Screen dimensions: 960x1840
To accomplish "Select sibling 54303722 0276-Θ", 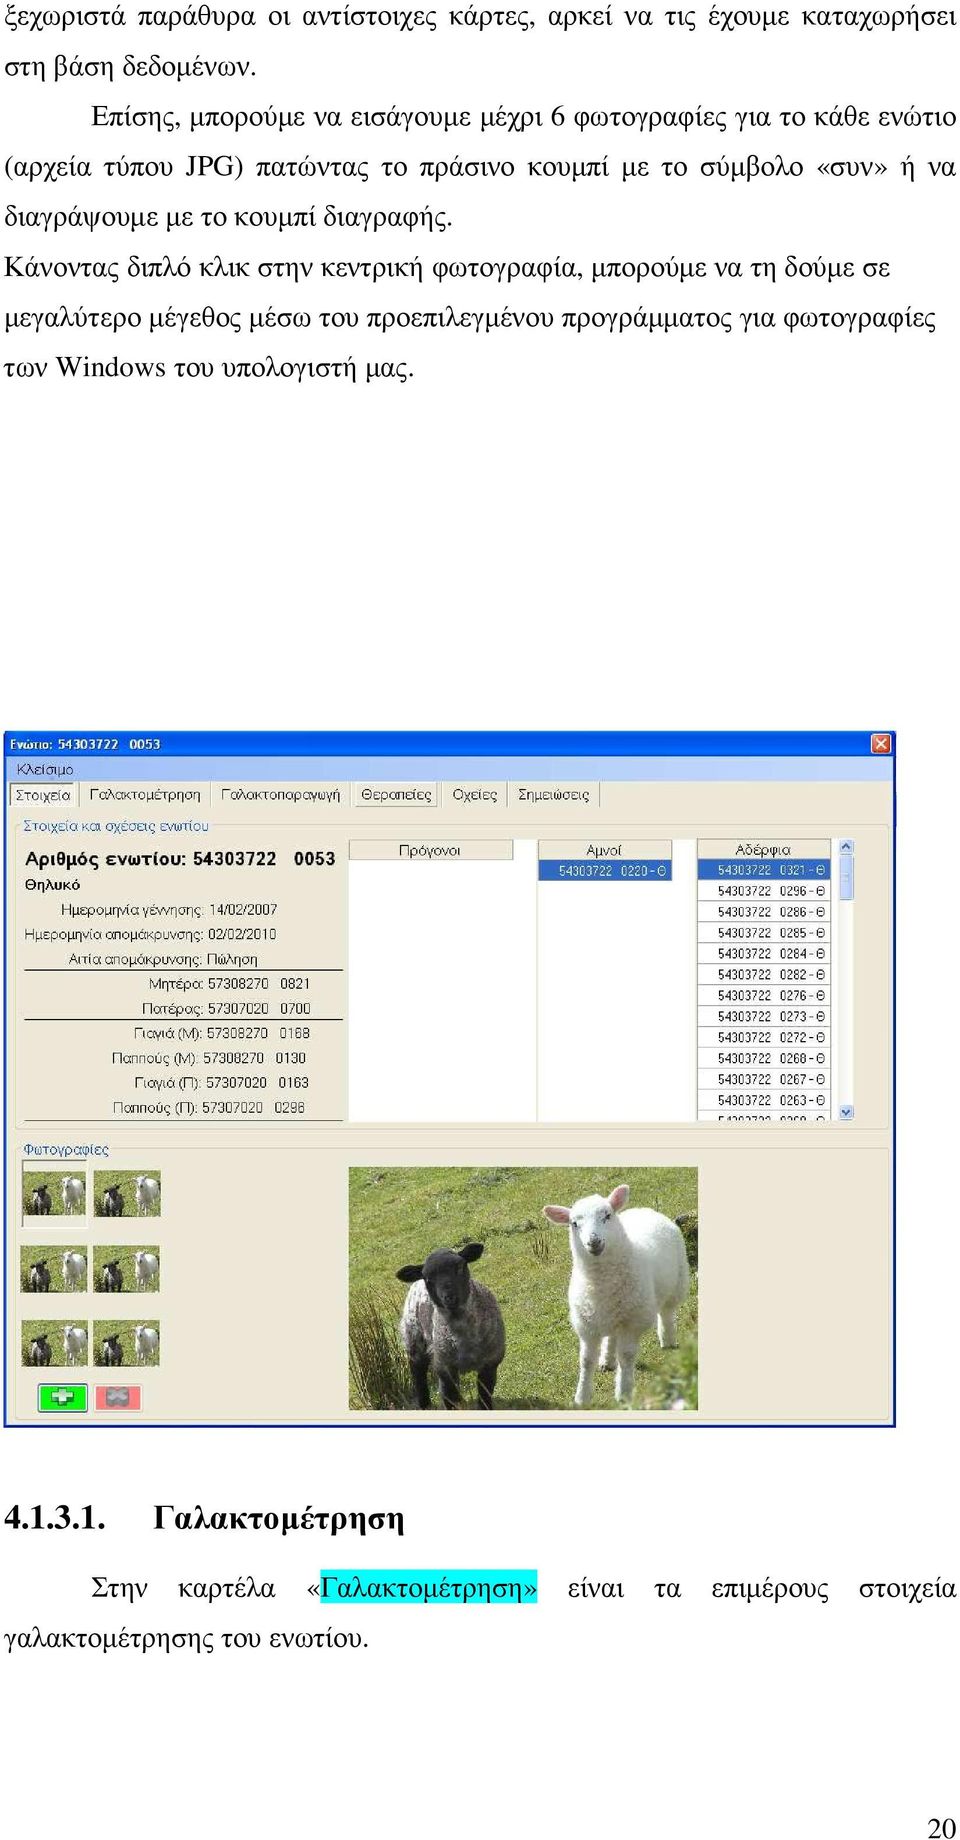I will pos(765,996).
